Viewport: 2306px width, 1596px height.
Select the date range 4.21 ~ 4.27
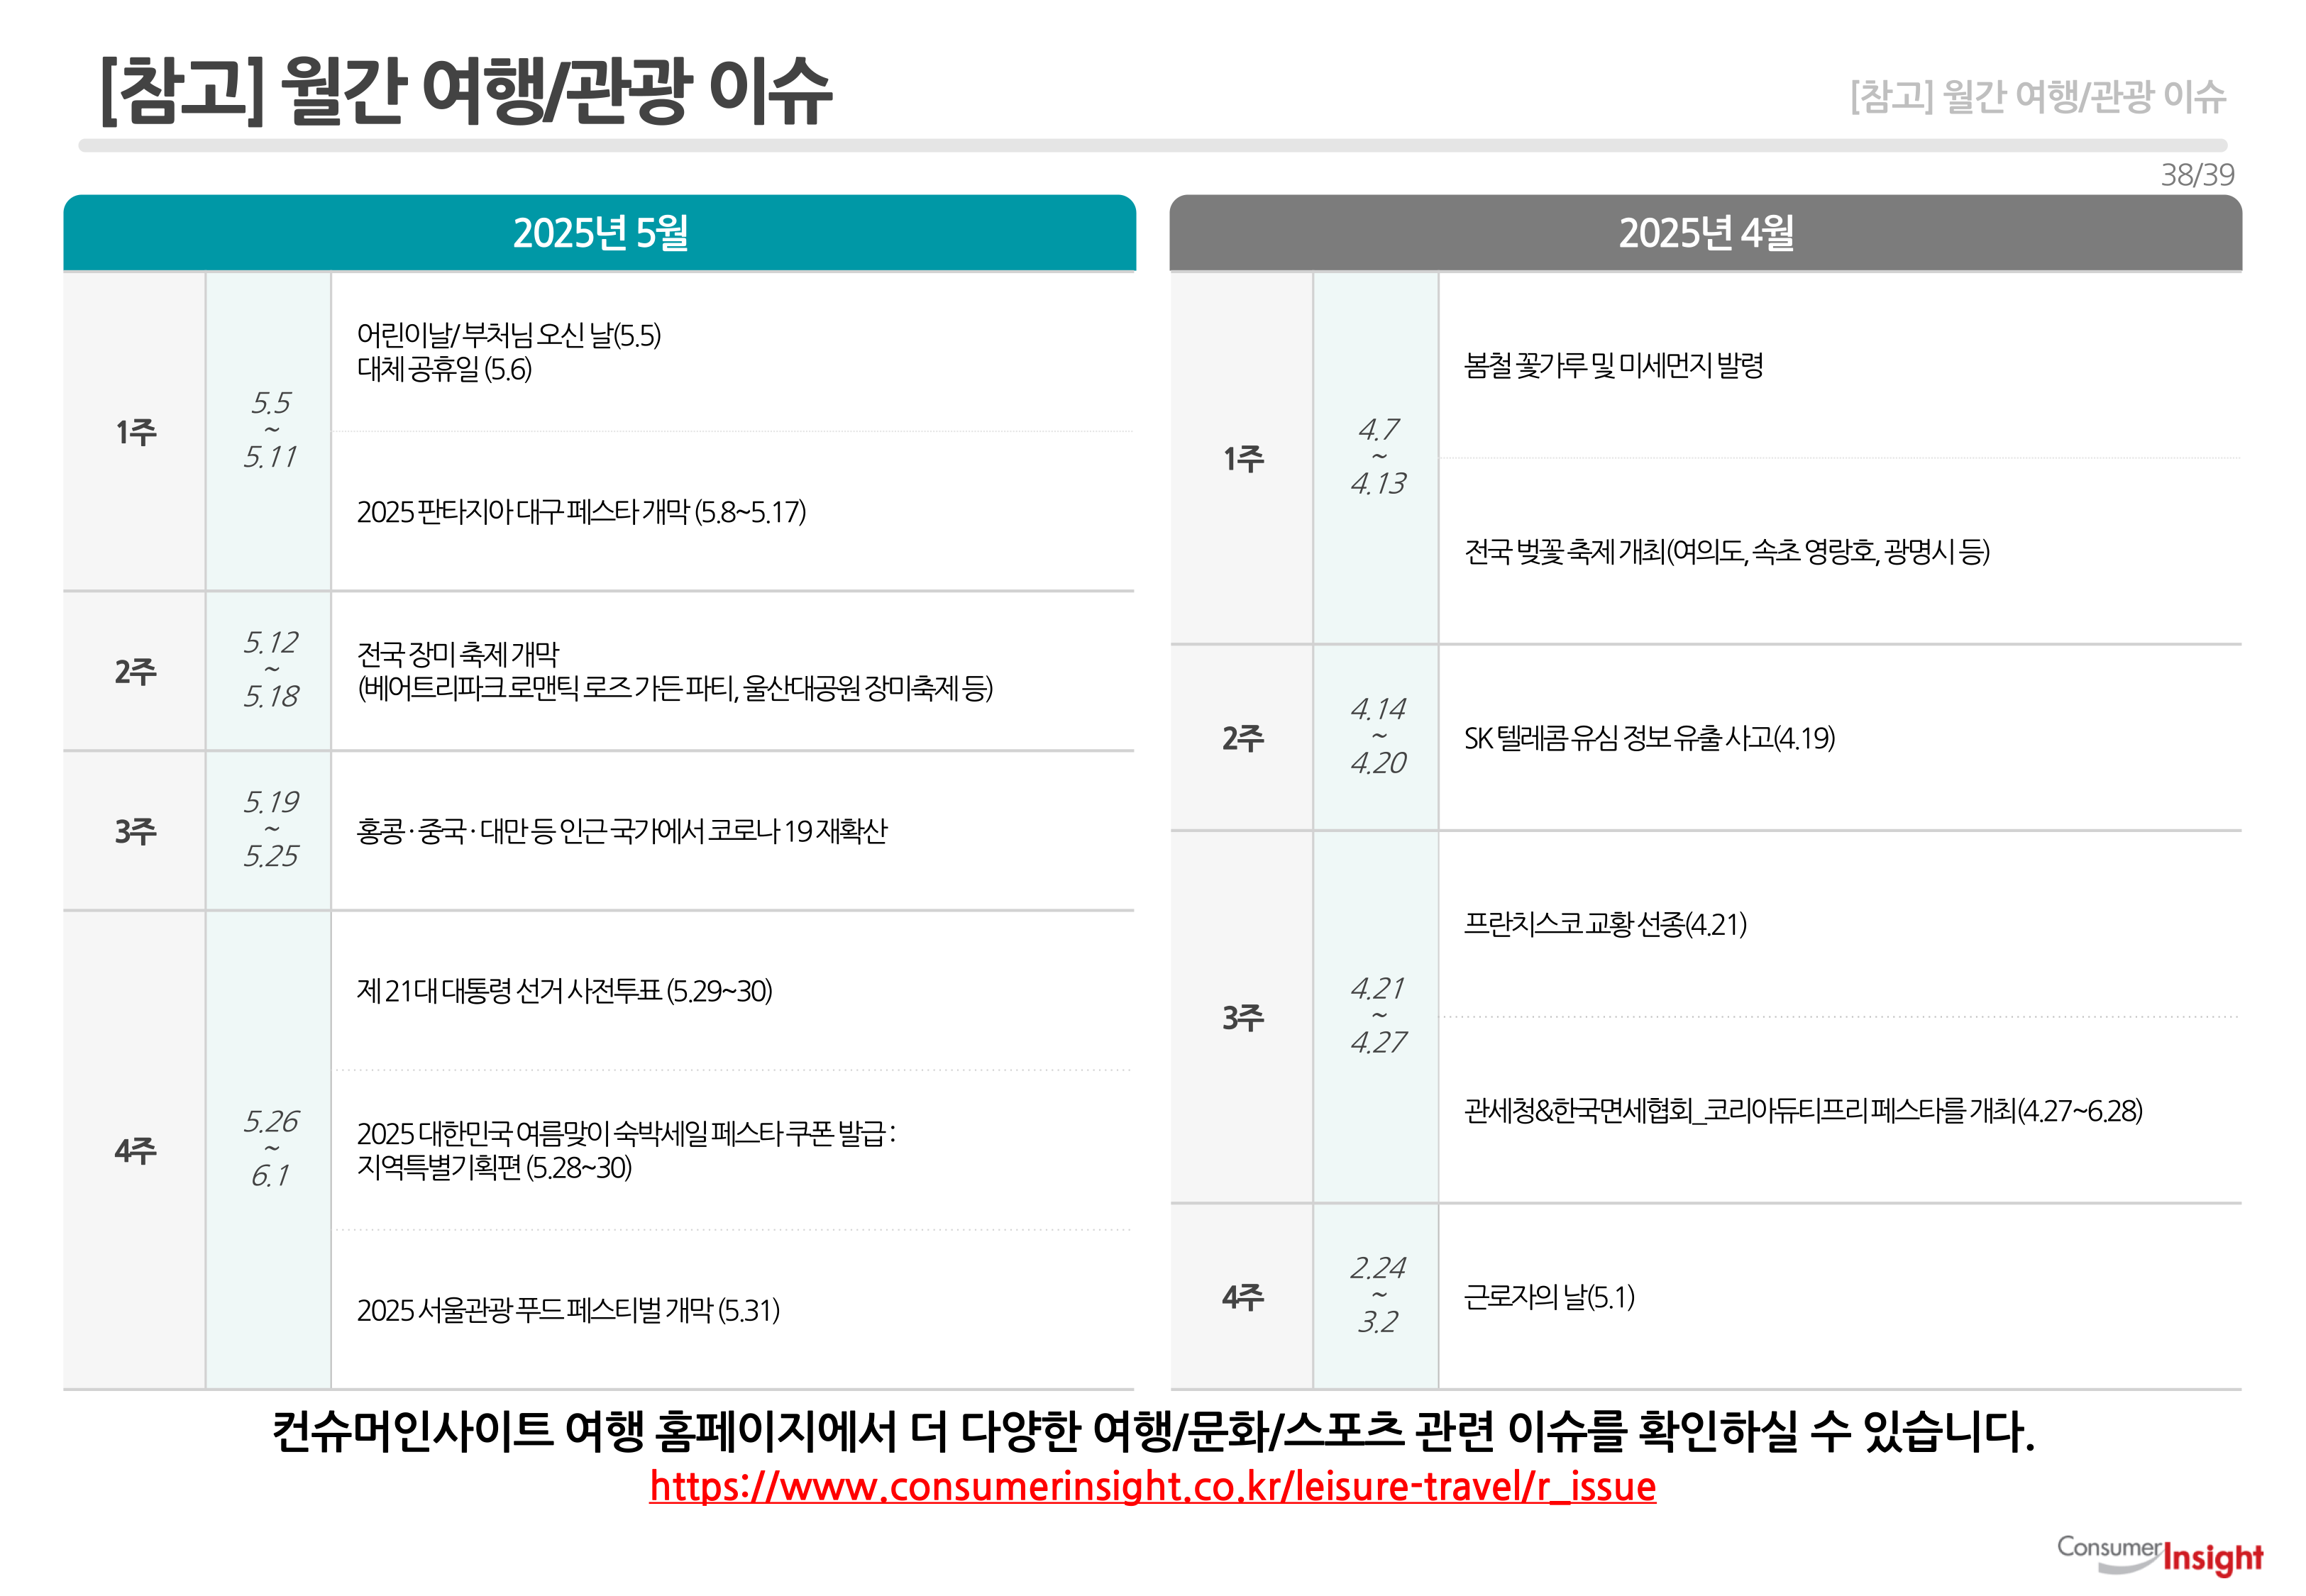coord(1378,1015)
